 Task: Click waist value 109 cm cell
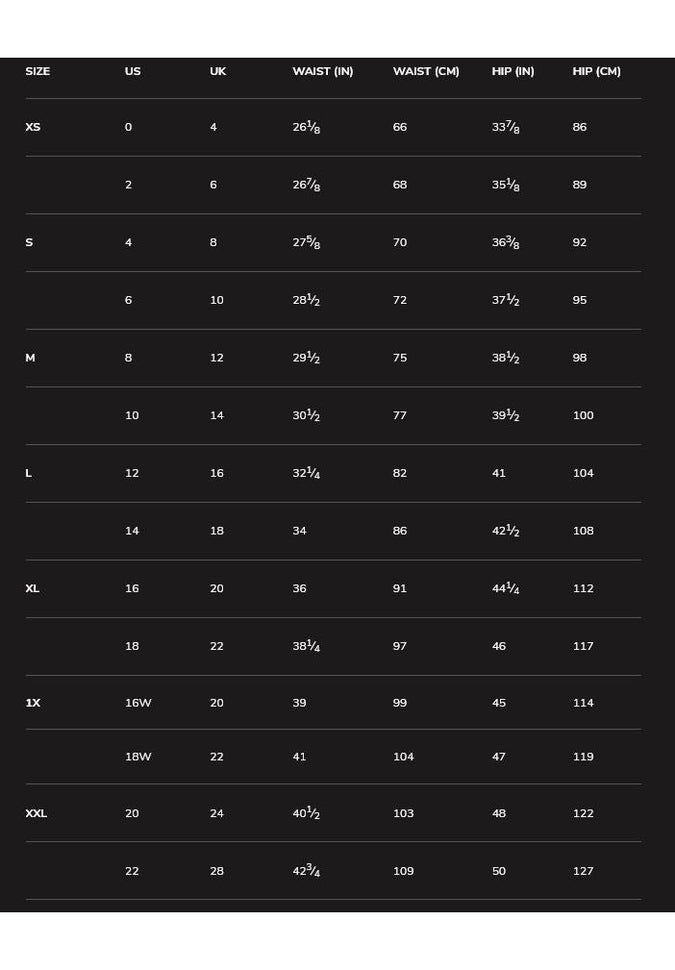pyautogui.click(x=403, y=872)
